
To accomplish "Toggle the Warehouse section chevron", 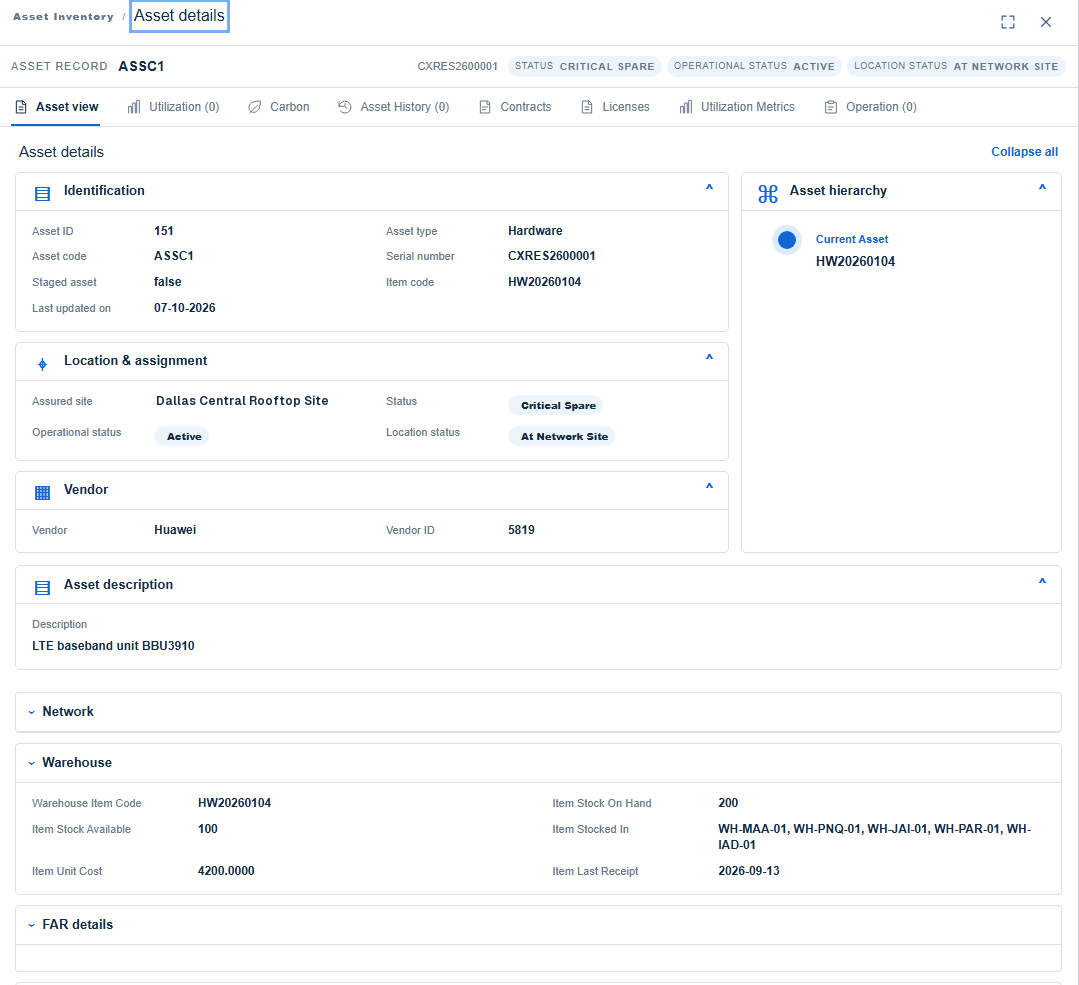I will [x=31, y=763].
